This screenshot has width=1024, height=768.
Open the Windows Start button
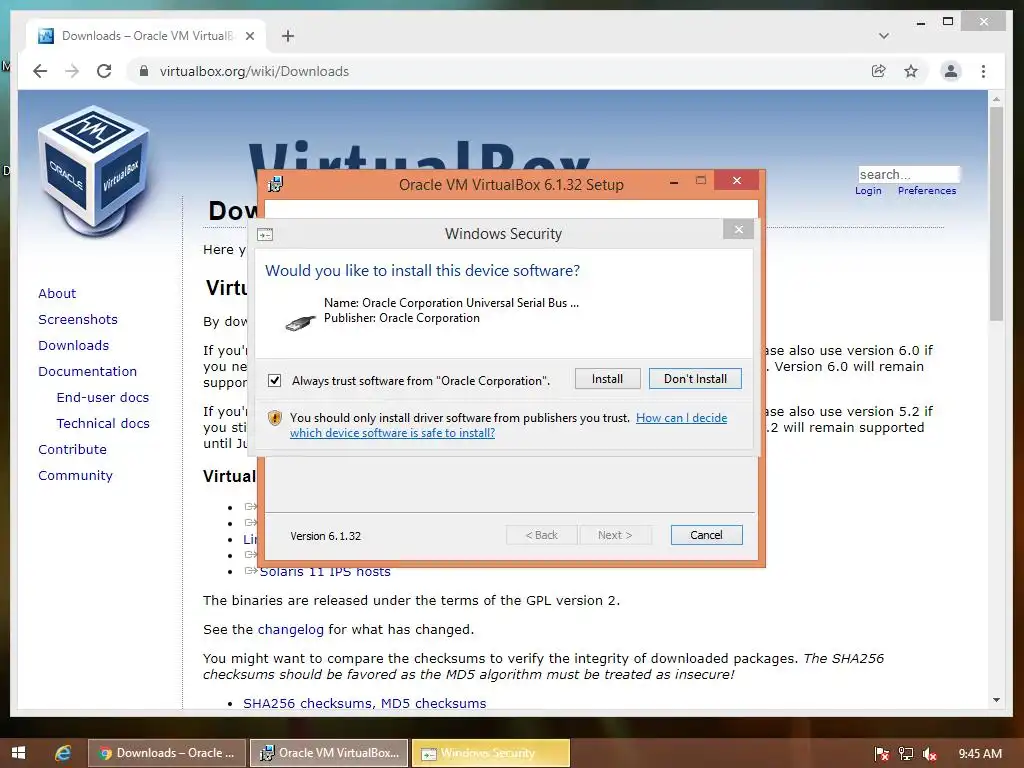(18, 753)
